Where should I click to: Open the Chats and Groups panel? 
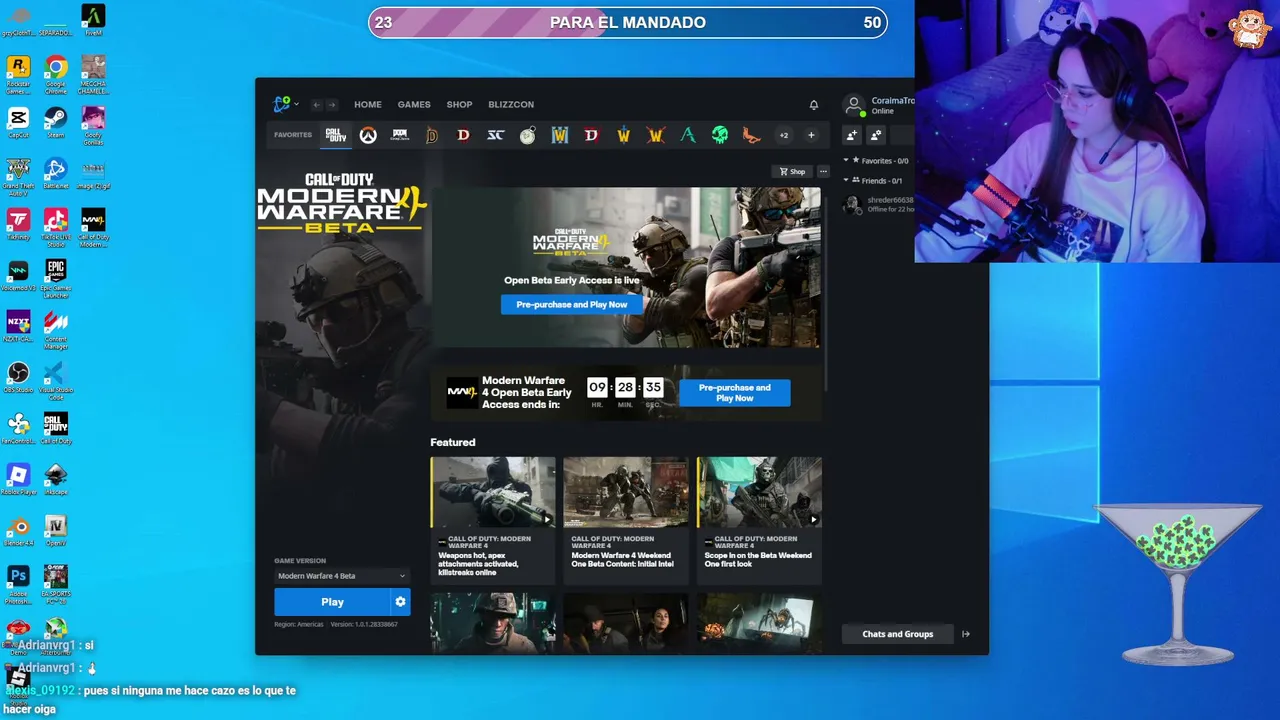point(898,634)
